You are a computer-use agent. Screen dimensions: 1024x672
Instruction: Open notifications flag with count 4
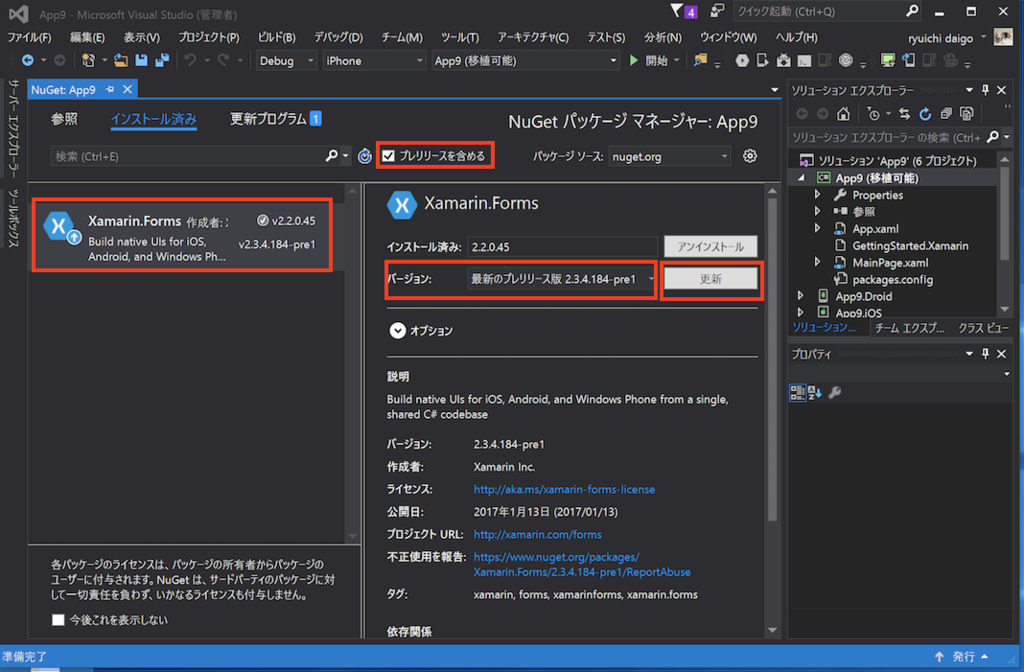[x=683, y=11]
